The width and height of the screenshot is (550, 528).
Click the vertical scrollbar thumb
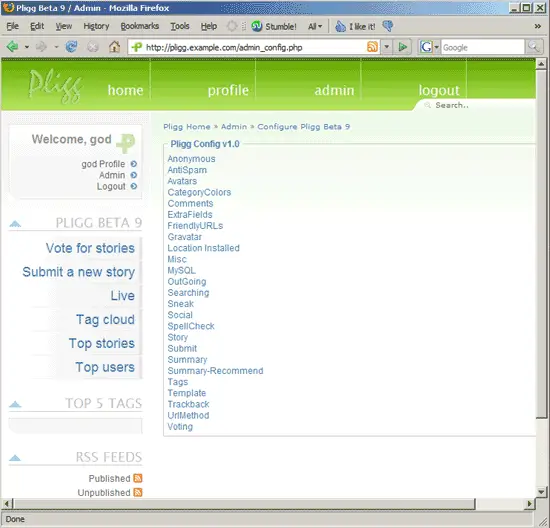coord(541,243)
